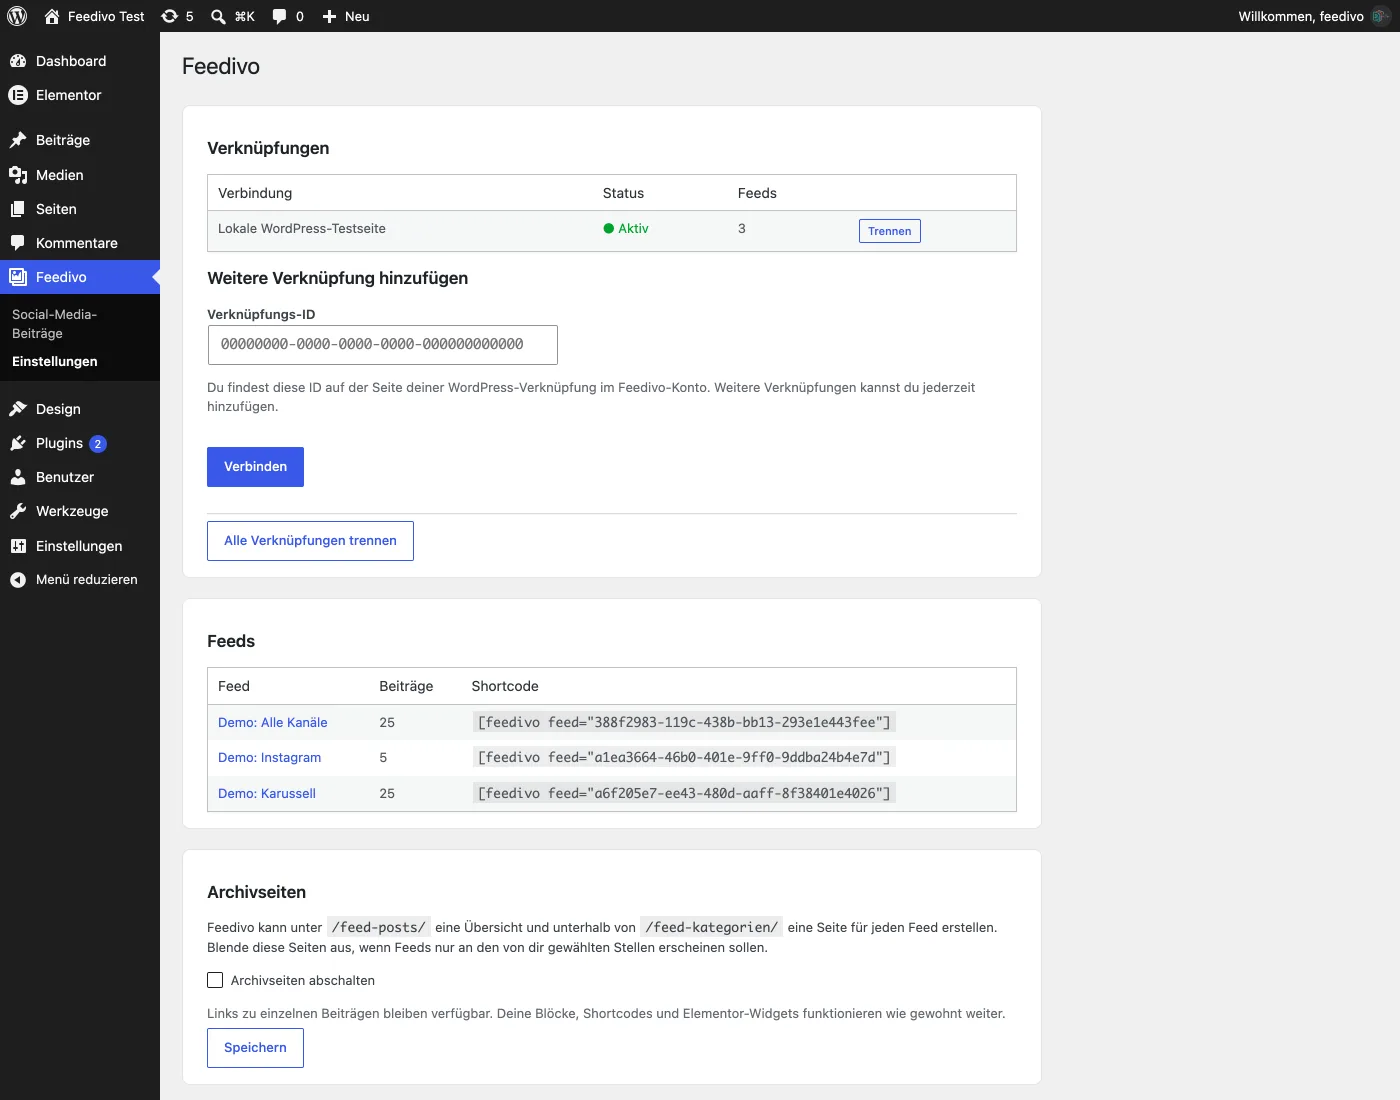Open the Feedivo Test site home icon
This screenshot has height=1100, width=1400.
[52, 16]
